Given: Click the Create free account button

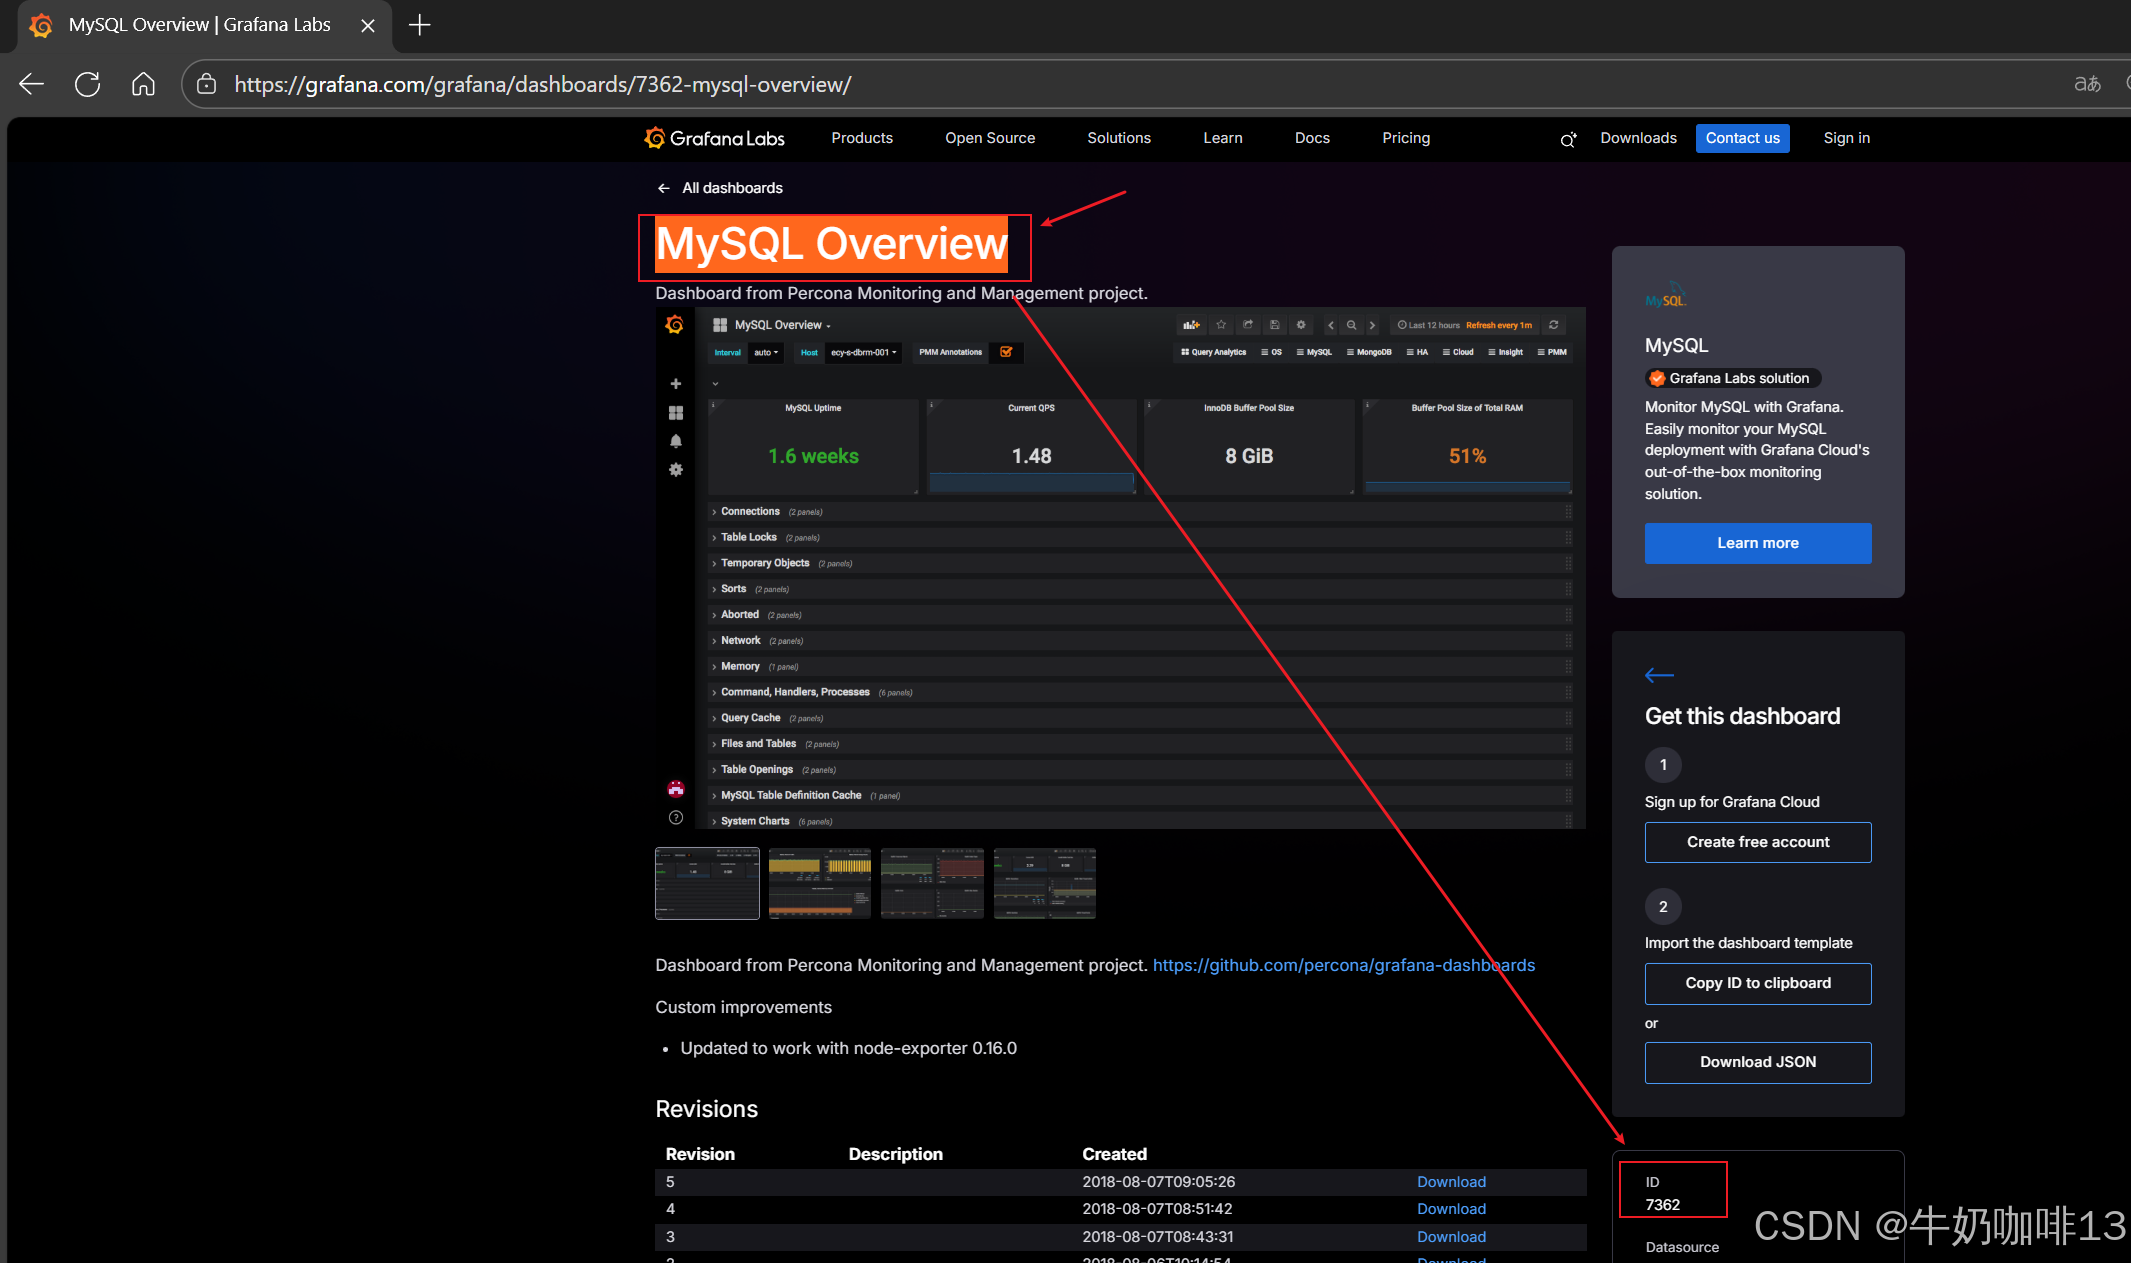Looking at the screenshot, I should click(1757, 842).
